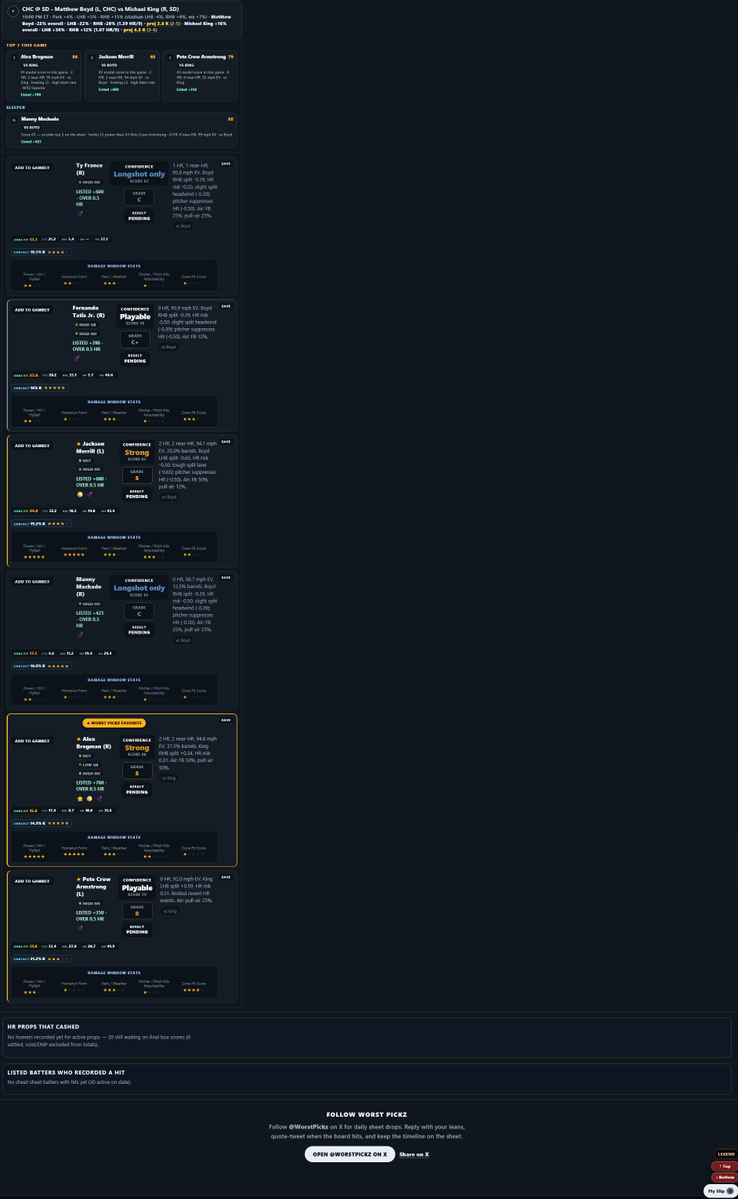Viewport: 738px width, 1199px height.
Task: Save the Jackson Merrill pick
Action: click(x=226, y=442)
